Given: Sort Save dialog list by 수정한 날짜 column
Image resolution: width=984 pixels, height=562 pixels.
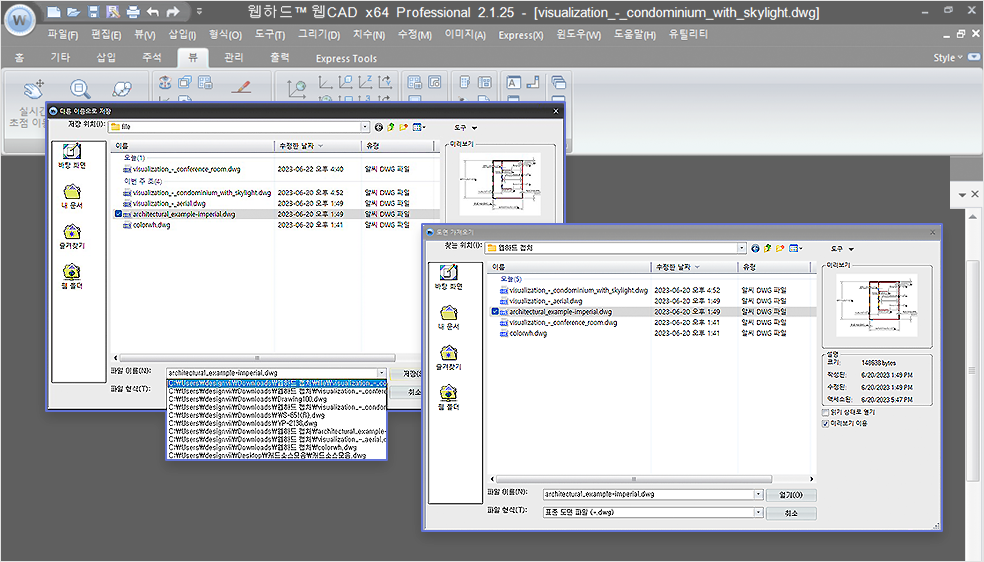Looking at the screenshot, I should pos(318,146).
